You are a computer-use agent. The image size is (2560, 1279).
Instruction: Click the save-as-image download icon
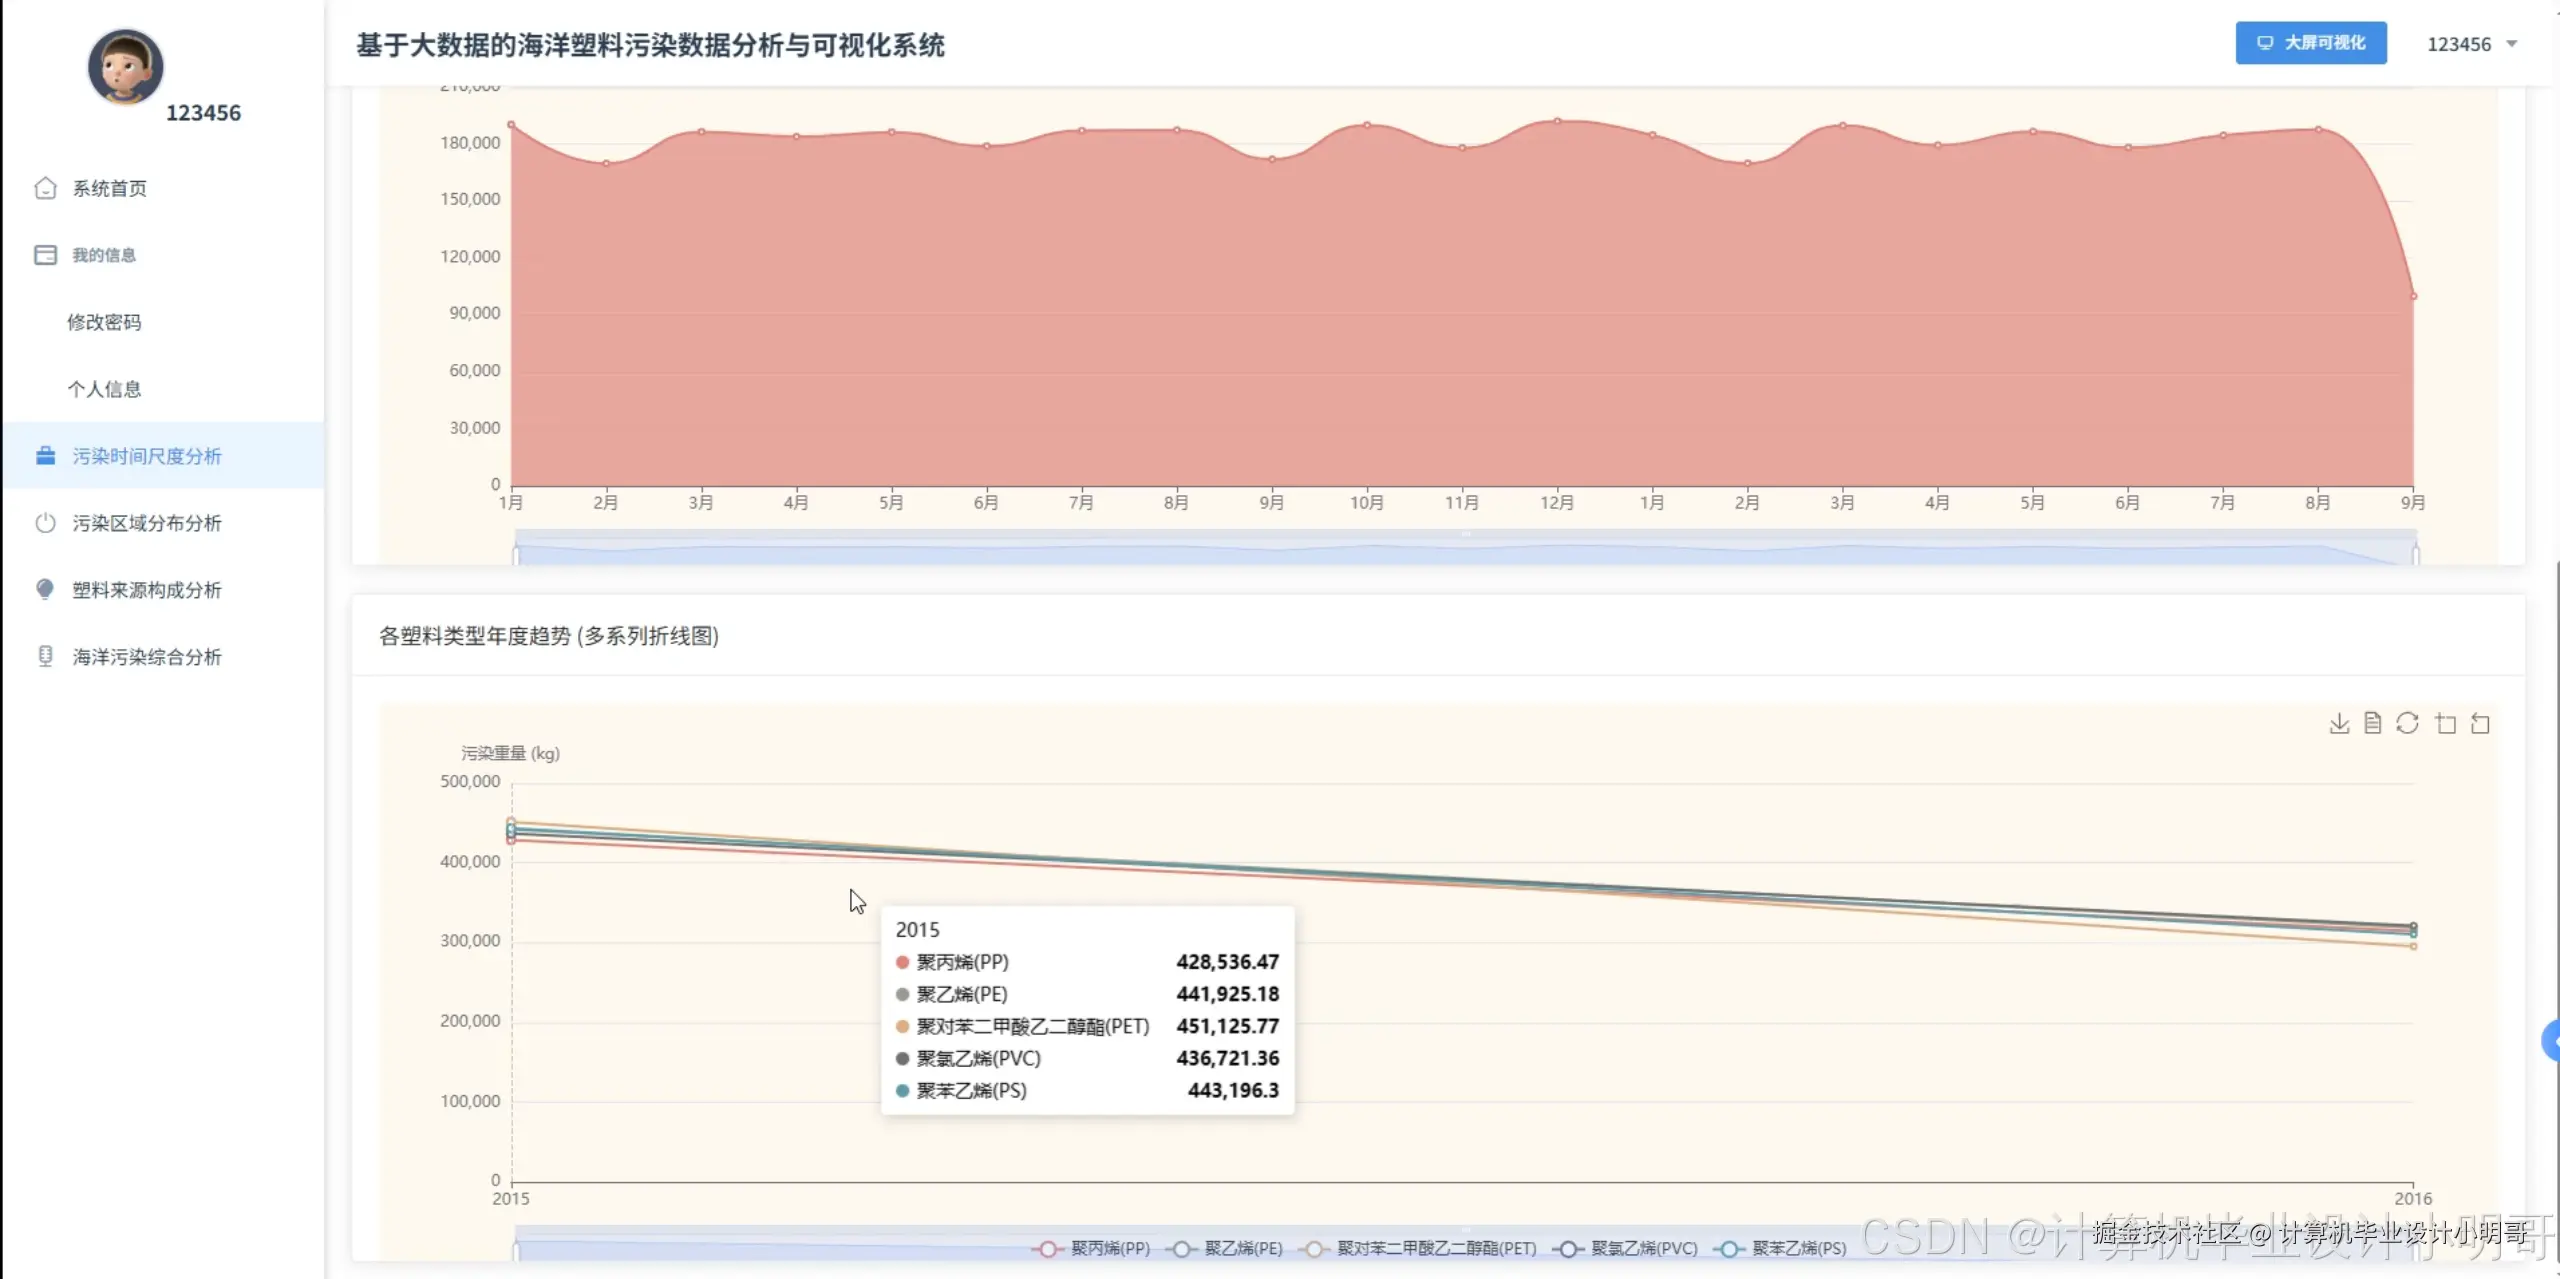[x=2339, y=723]
